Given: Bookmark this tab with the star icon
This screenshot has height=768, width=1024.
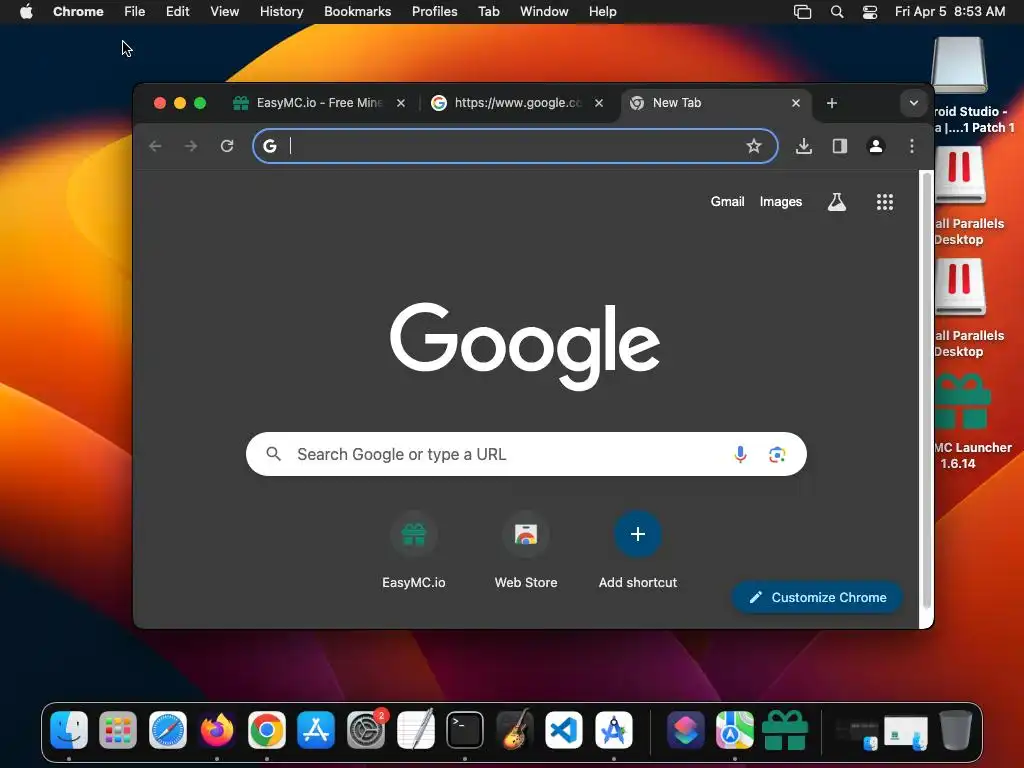Looking at the screenshot, I should (x=754, y=146).
